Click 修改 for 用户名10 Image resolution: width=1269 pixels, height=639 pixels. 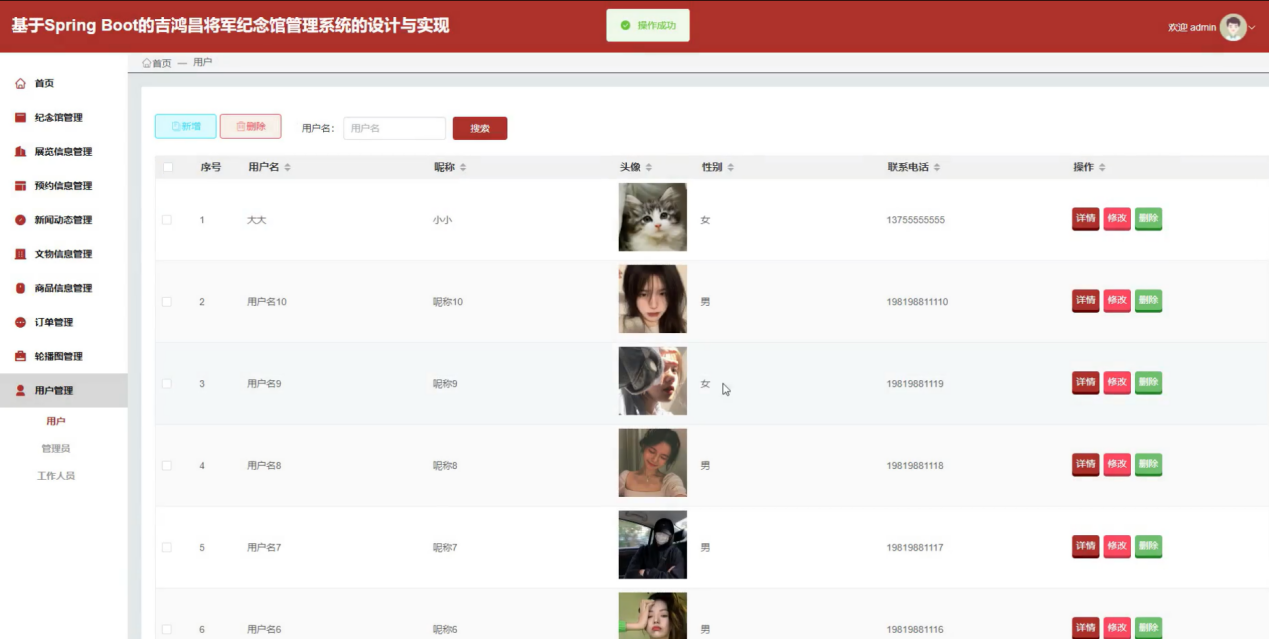(1117, 301)
